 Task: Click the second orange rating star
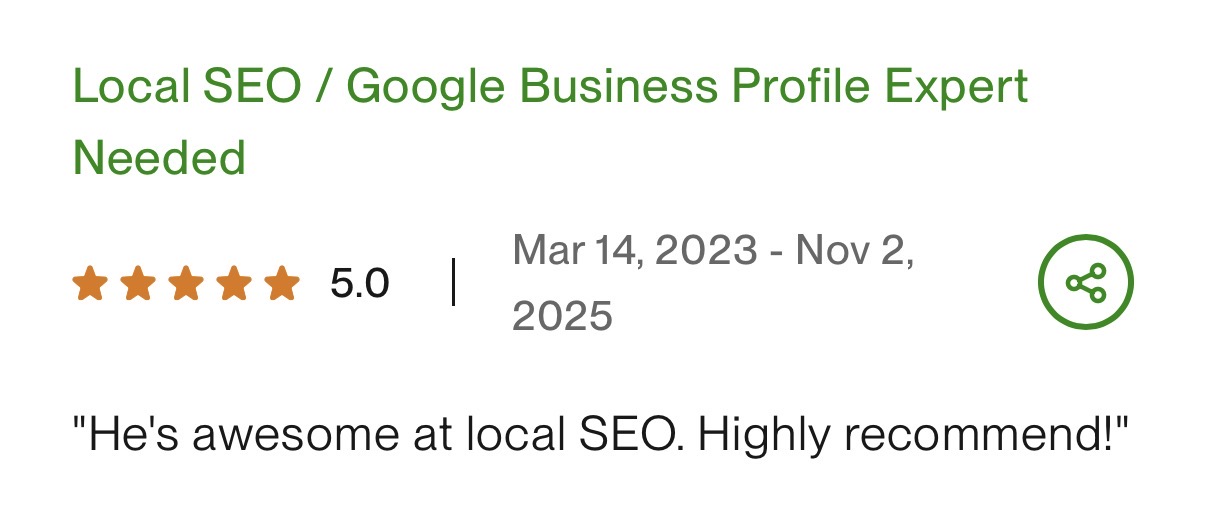[138, 284]
